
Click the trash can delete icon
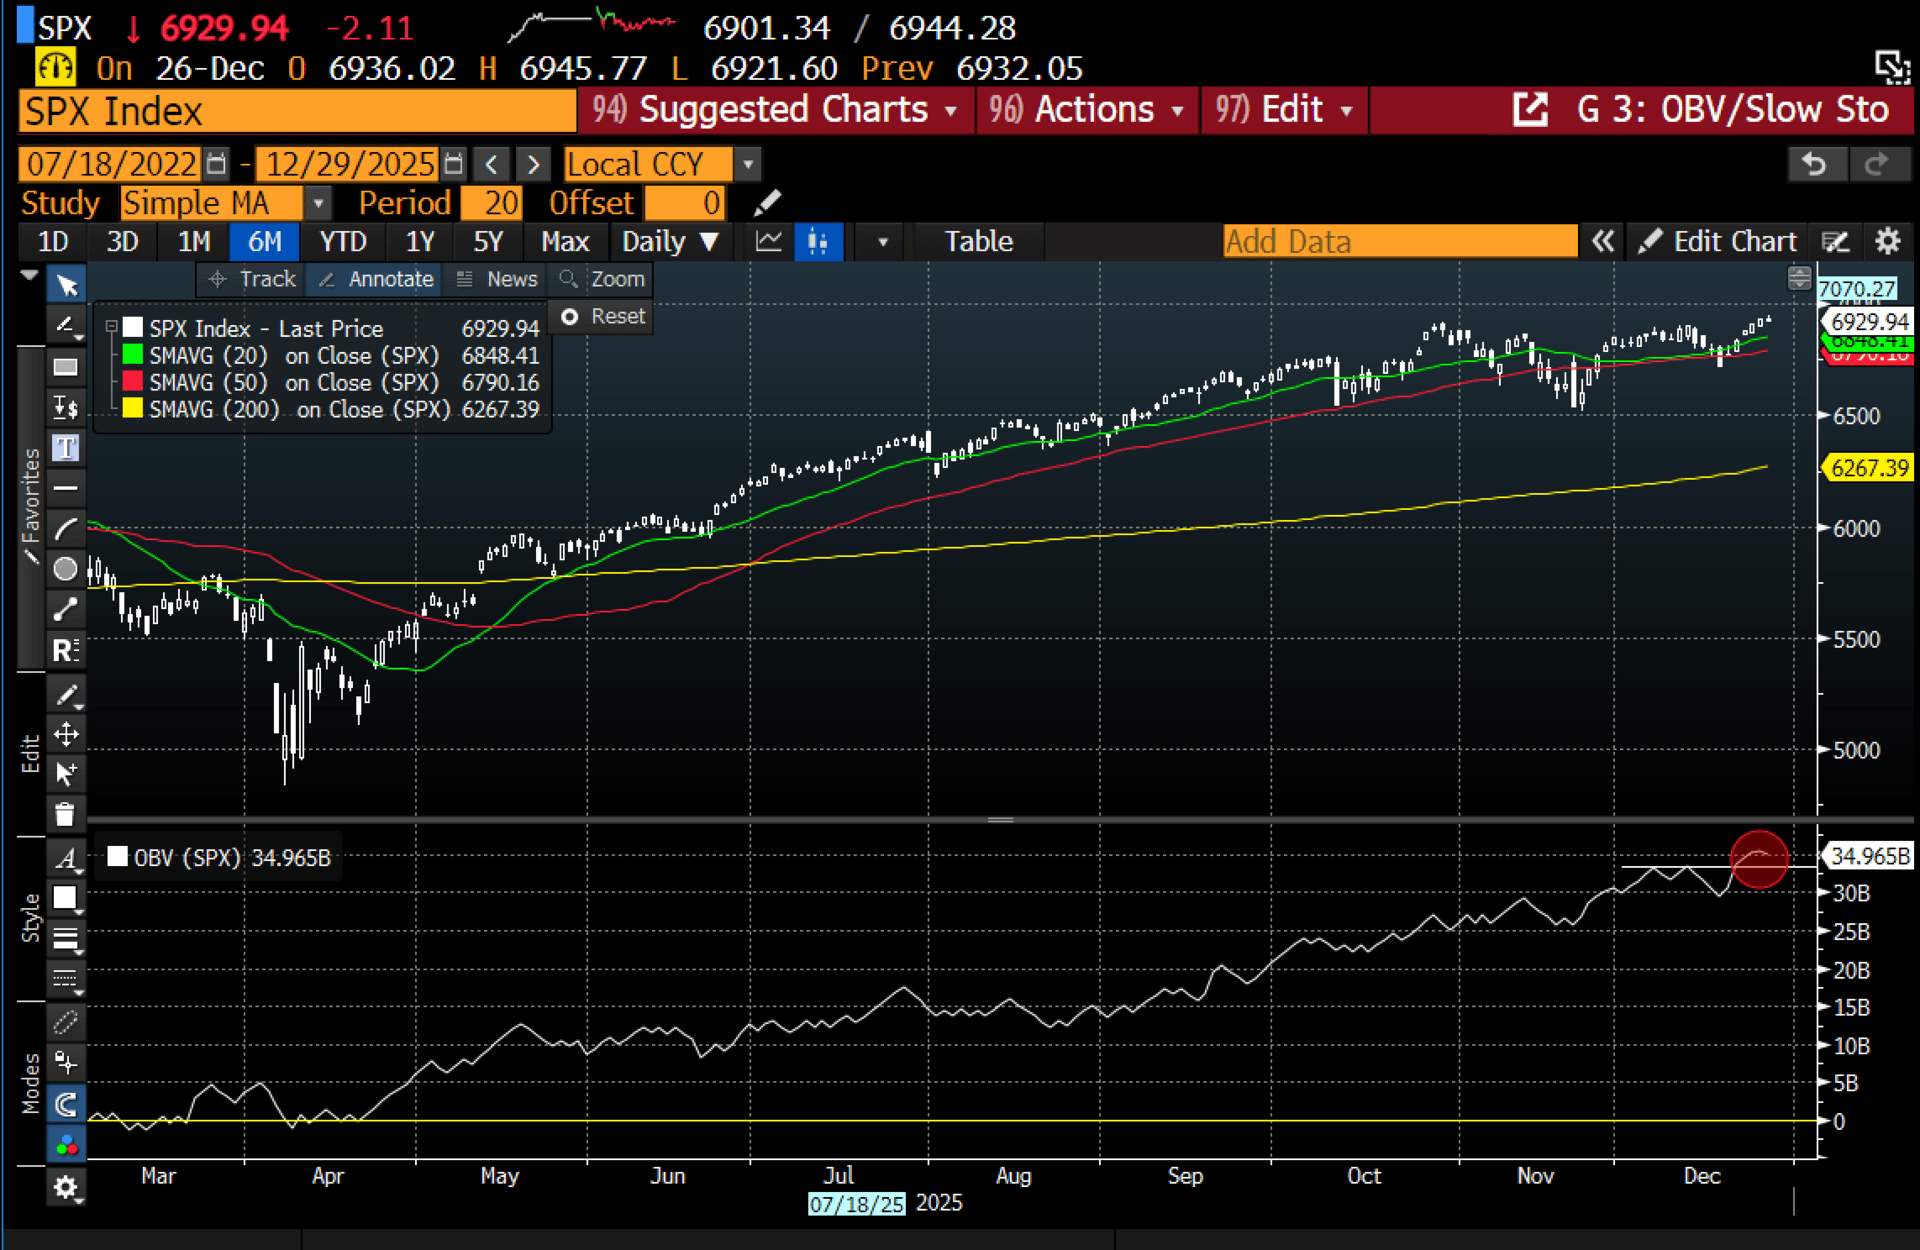pyautogui.click(x=65, y=814)
